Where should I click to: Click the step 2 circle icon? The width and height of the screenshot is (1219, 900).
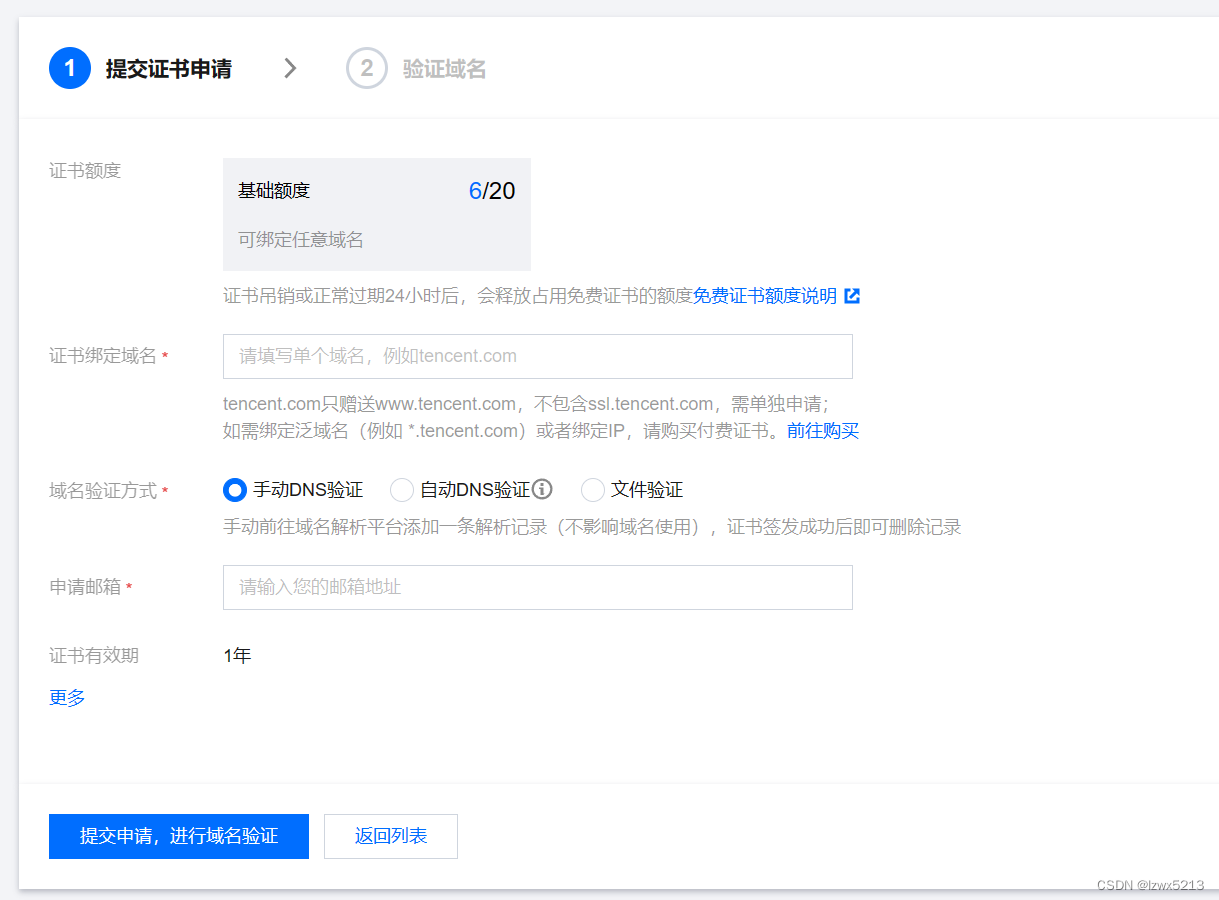pos(367,68)
